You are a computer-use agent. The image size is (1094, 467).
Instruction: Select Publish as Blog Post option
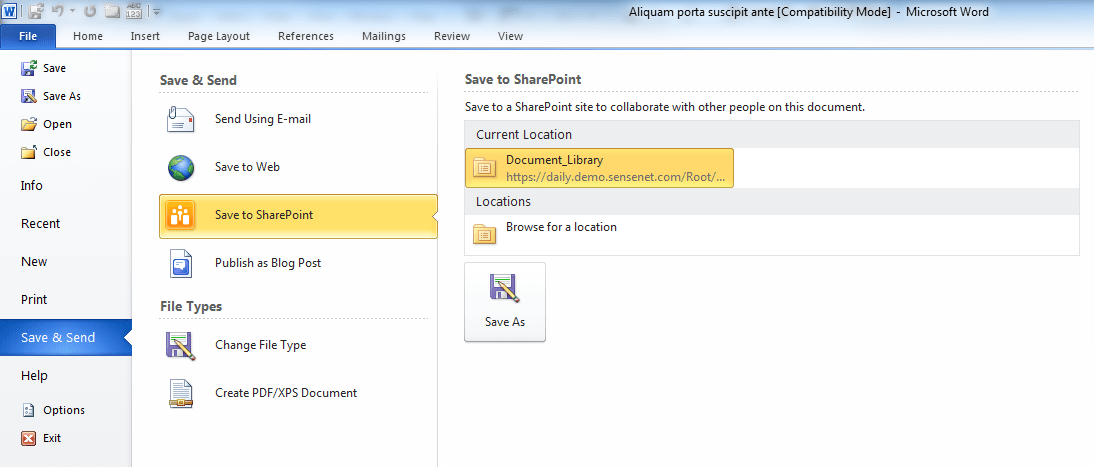click(298, 264)
